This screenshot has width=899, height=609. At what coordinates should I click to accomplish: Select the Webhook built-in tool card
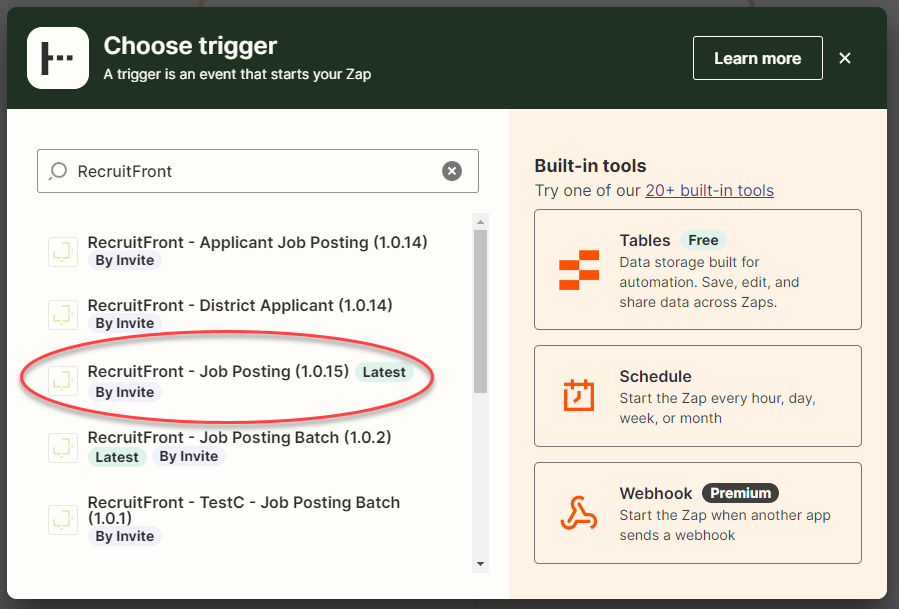[698, 513]
